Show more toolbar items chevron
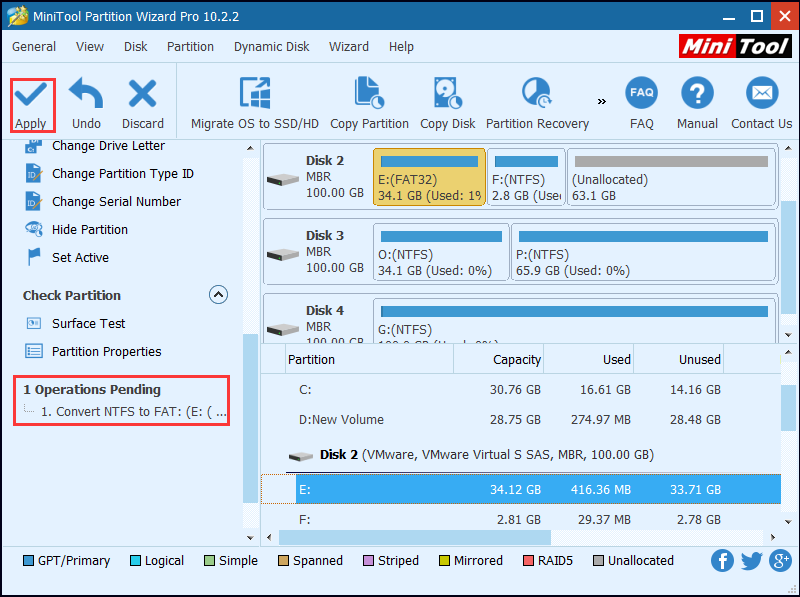Viewport: 800px width, 597px height. tap(602, 101)
